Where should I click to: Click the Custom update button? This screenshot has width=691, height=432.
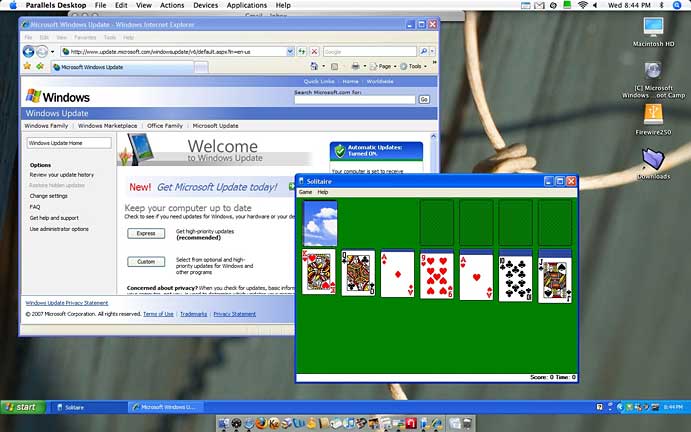click(x=146, y=262)
